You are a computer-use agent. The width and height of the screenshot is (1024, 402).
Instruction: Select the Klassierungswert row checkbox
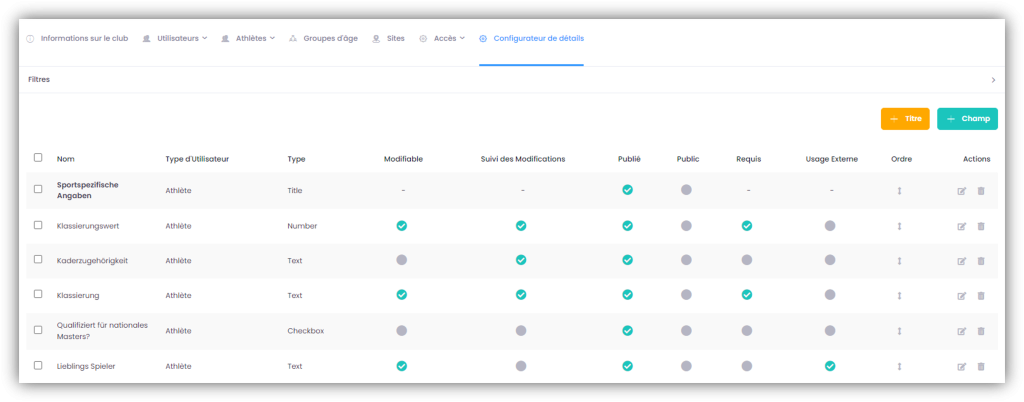(x=38, y=225)
